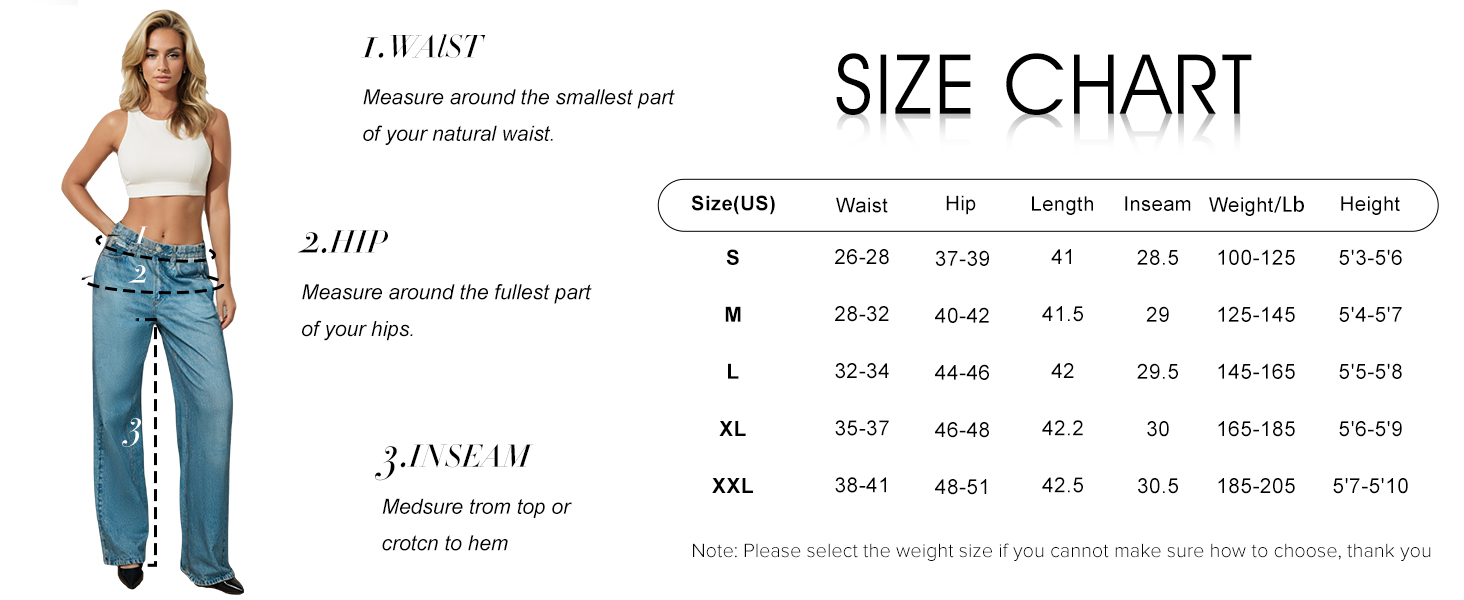The height and width of the screenshot is (600, 1464).
Task: Select the Hip column header
Action: click(x=960, y=204)
